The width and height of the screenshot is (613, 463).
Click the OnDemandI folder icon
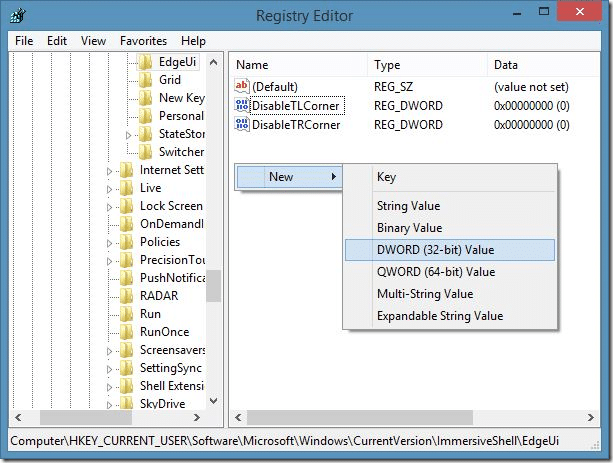pos(127,224)
